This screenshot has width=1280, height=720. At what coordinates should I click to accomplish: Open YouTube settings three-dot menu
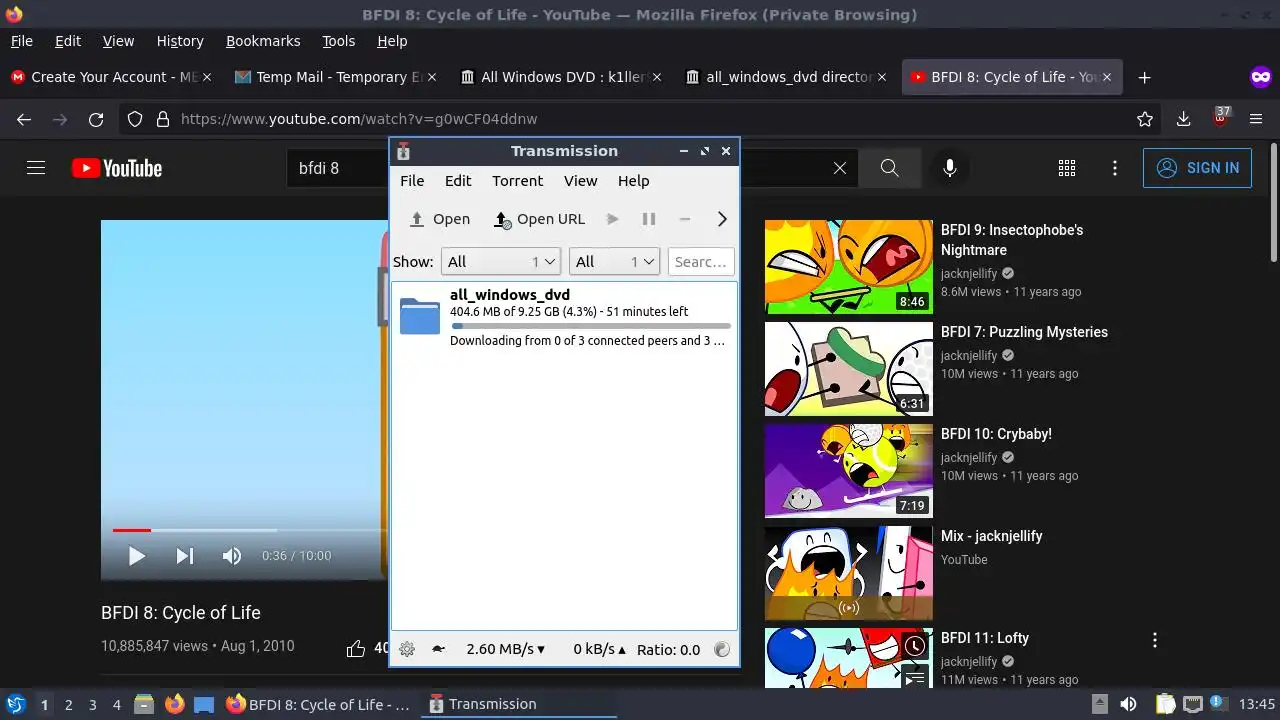pyautogui.click(x=1115, y=168)
